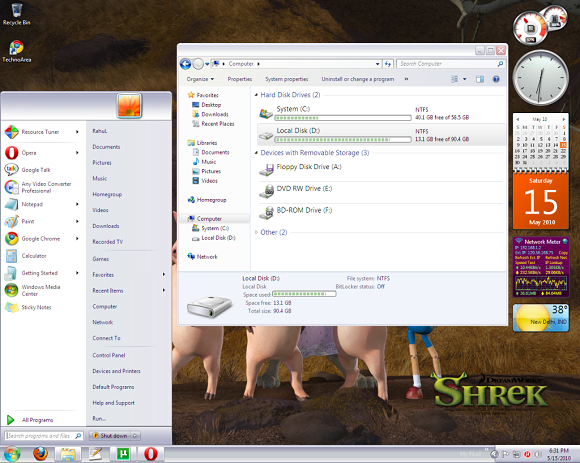The width and height of the screenshot is (580, 463).
Task: Click Search Computer input field
Action: click(446, 64)
